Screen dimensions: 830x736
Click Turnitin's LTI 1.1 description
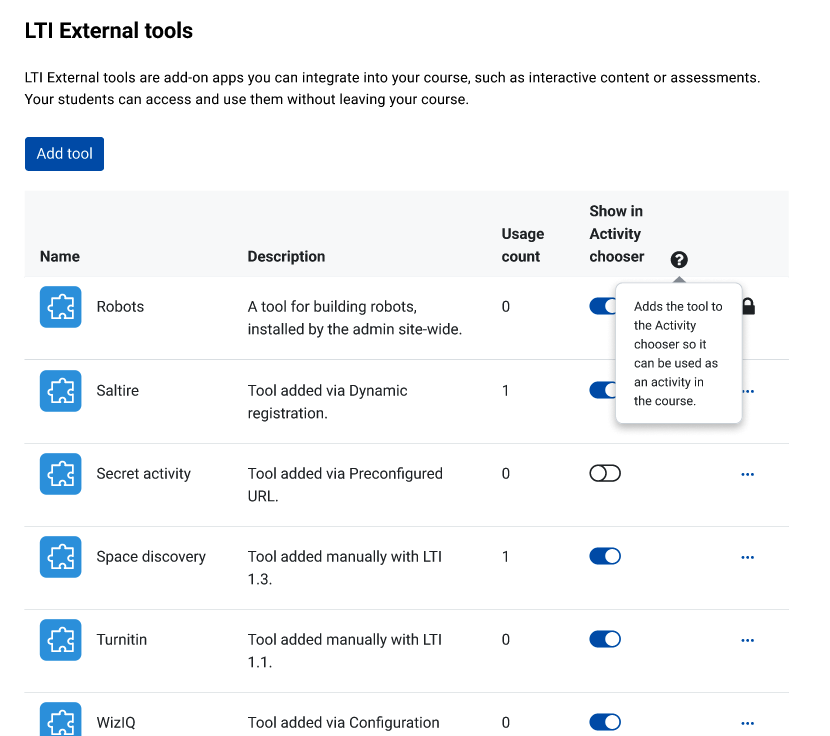(345, 651)
